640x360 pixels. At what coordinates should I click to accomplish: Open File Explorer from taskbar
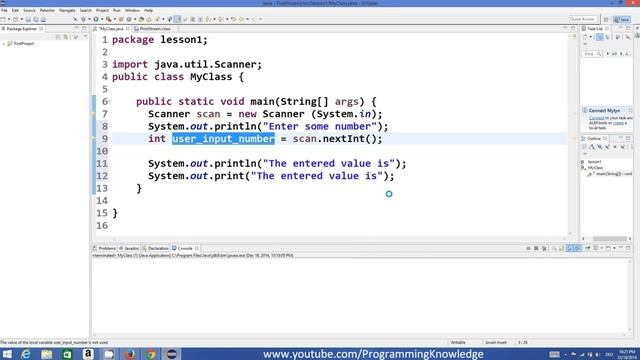[x=47, y=354]
